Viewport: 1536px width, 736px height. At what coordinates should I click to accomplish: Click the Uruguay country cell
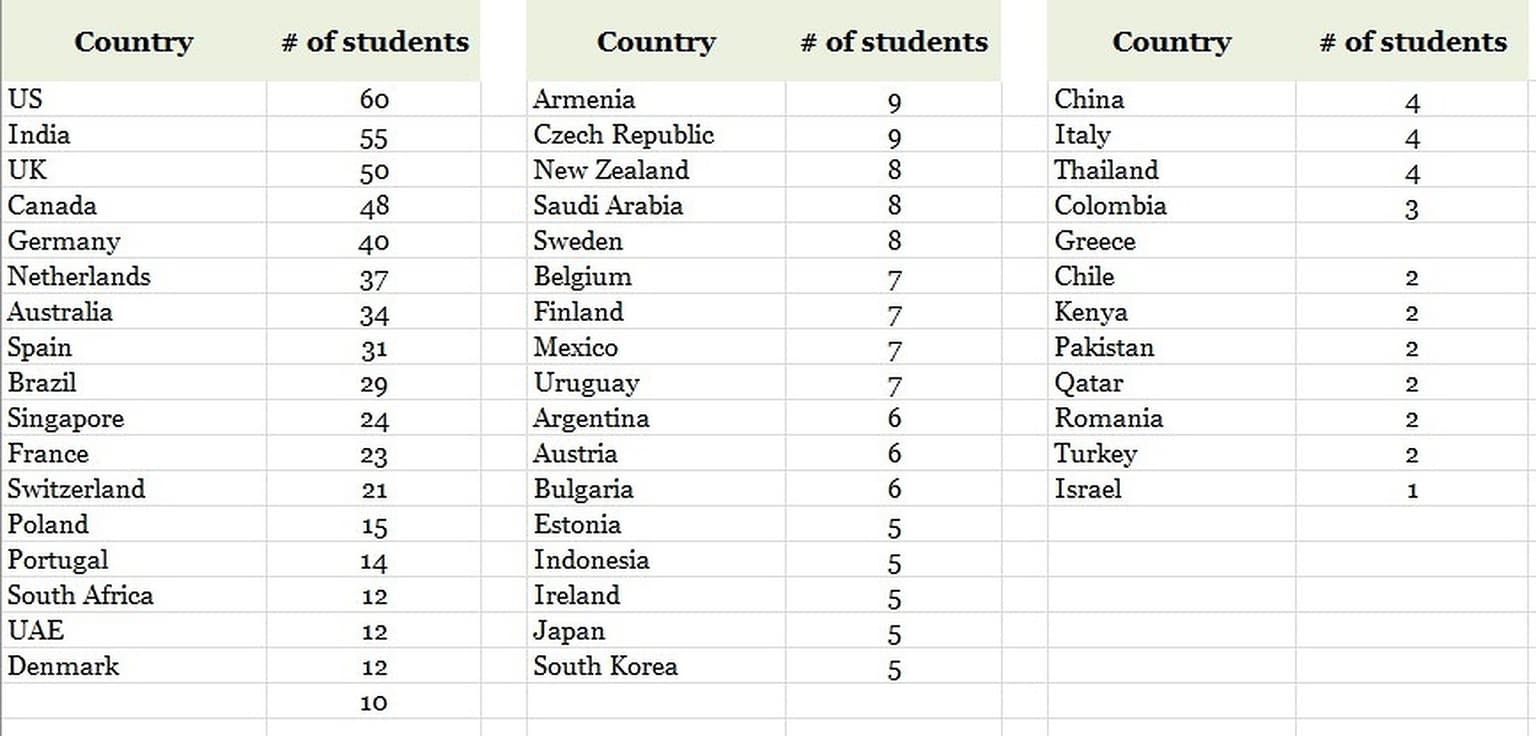tap(656, 383)
